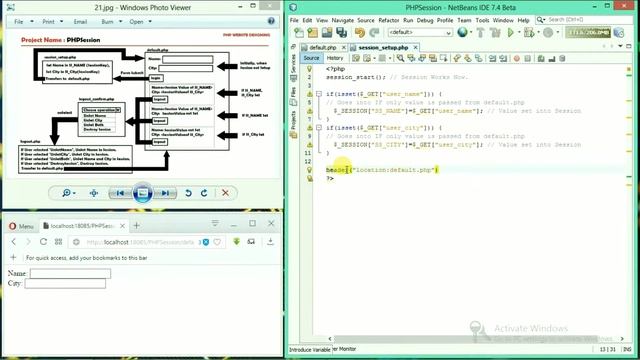The width and height of the screenshot is (640, 360).
Task: Click the orange Undo arrow in NetBeans
Action: [360, 32]
